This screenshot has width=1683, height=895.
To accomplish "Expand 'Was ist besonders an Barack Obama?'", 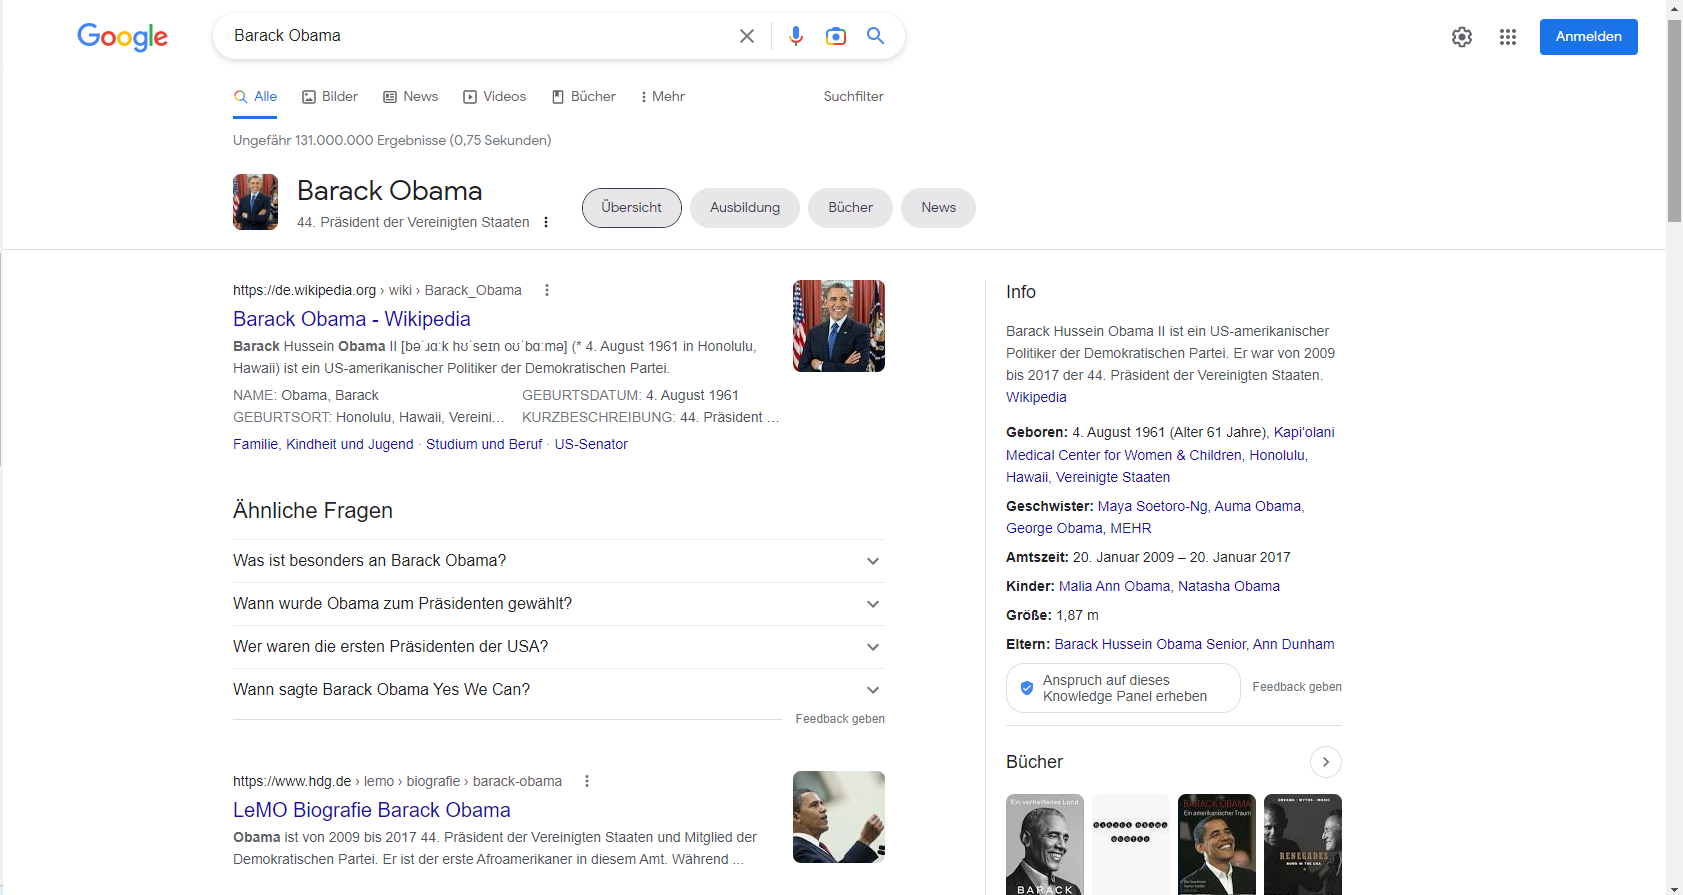I will (x=873, y=561).
